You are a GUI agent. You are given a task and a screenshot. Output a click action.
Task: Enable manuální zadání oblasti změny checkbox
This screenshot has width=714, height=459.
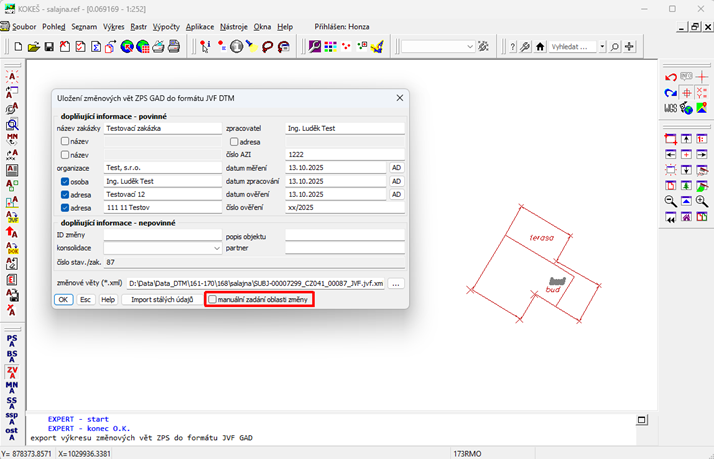[x=212, y=299]
